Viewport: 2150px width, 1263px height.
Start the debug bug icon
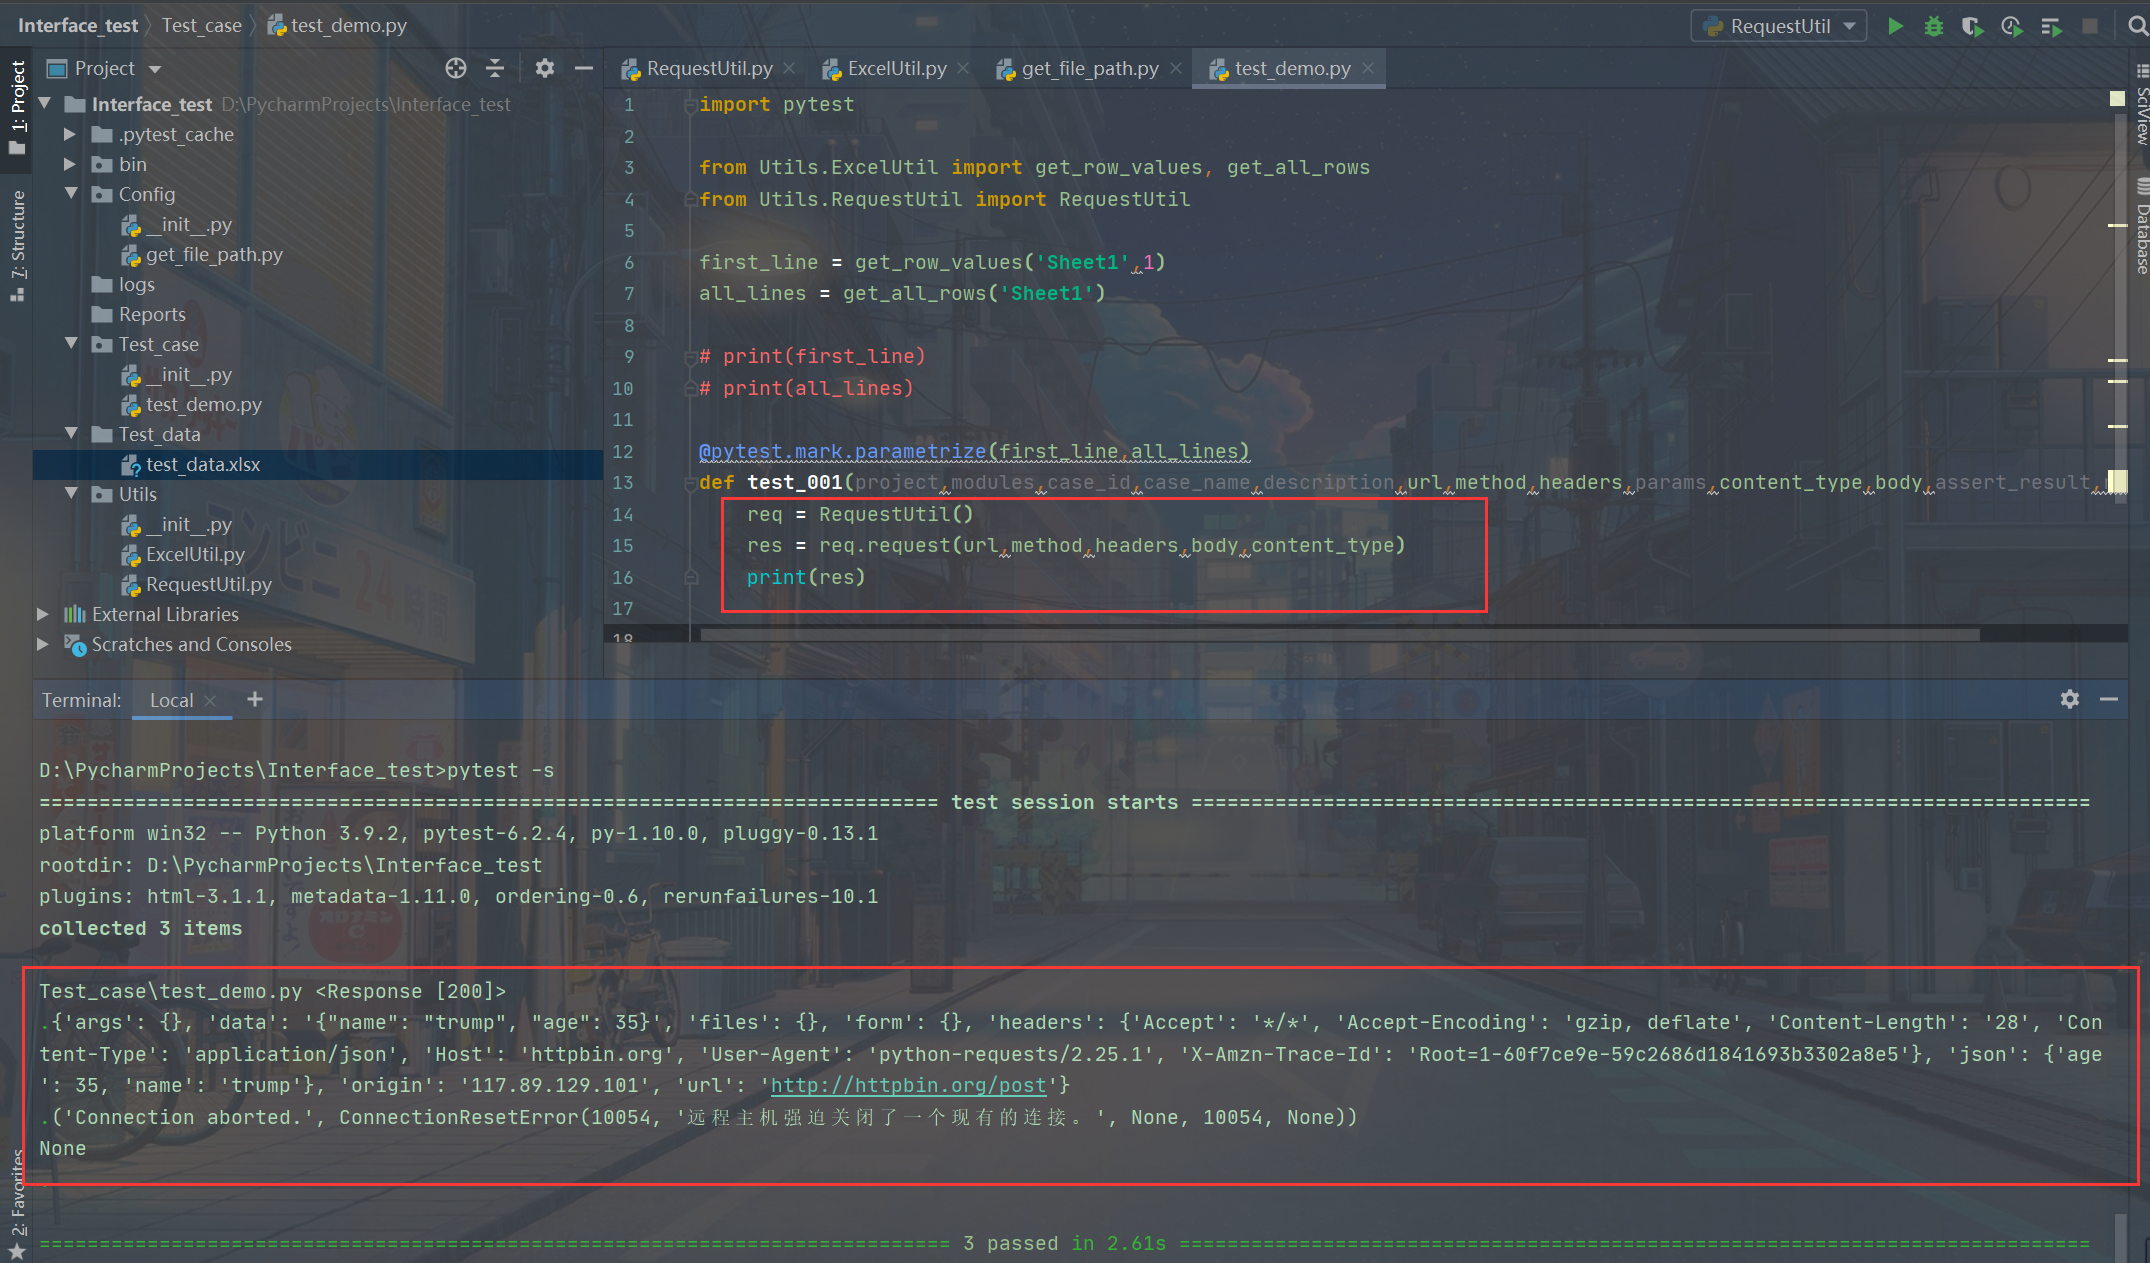(x=1934, y=26)
